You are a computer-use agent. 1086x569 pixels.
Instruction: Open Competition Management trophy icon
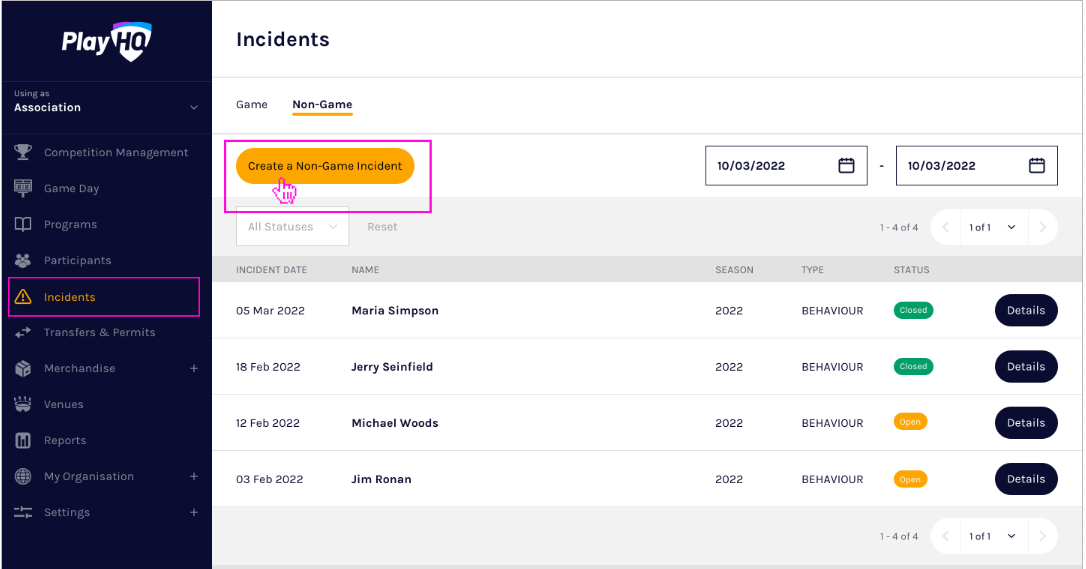[x=23, y=152]
